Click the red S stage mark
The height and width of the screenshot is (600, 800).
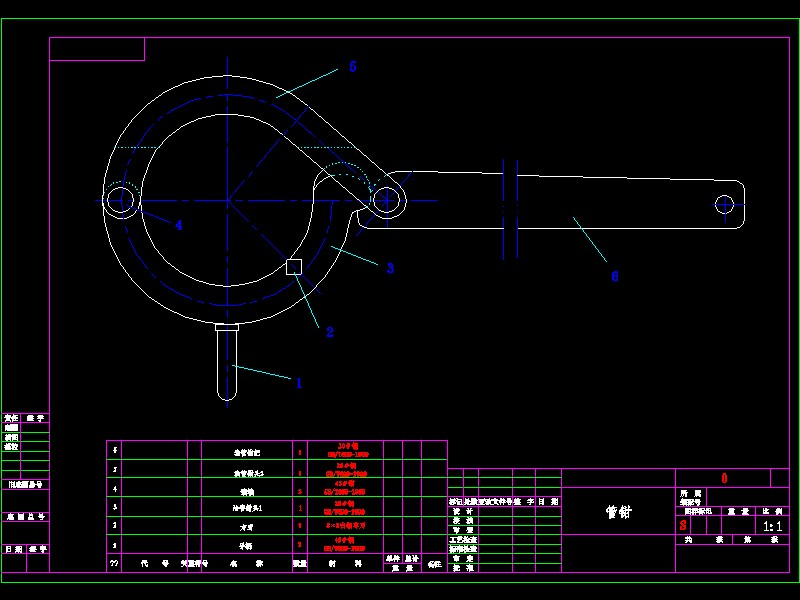point(683,525)
